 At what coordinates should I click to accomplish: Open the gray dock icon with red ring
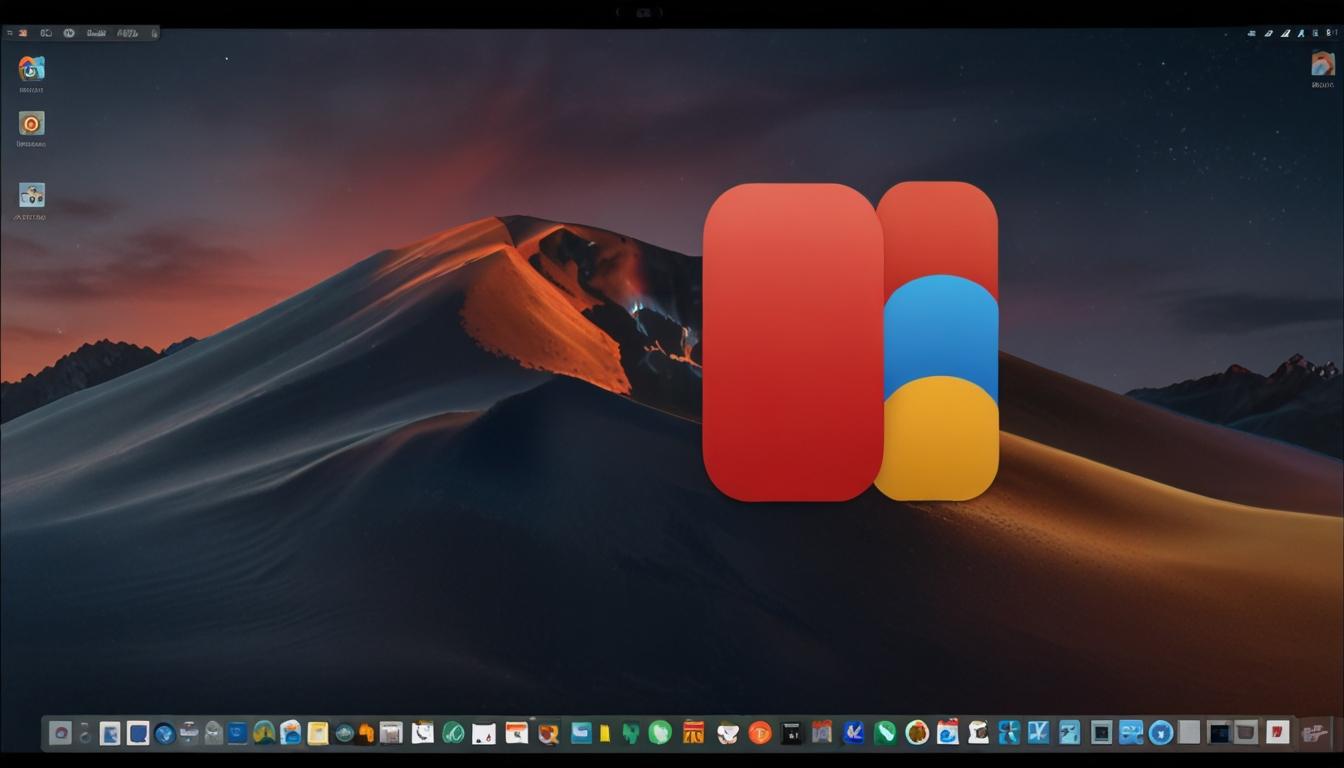[60, 733]
